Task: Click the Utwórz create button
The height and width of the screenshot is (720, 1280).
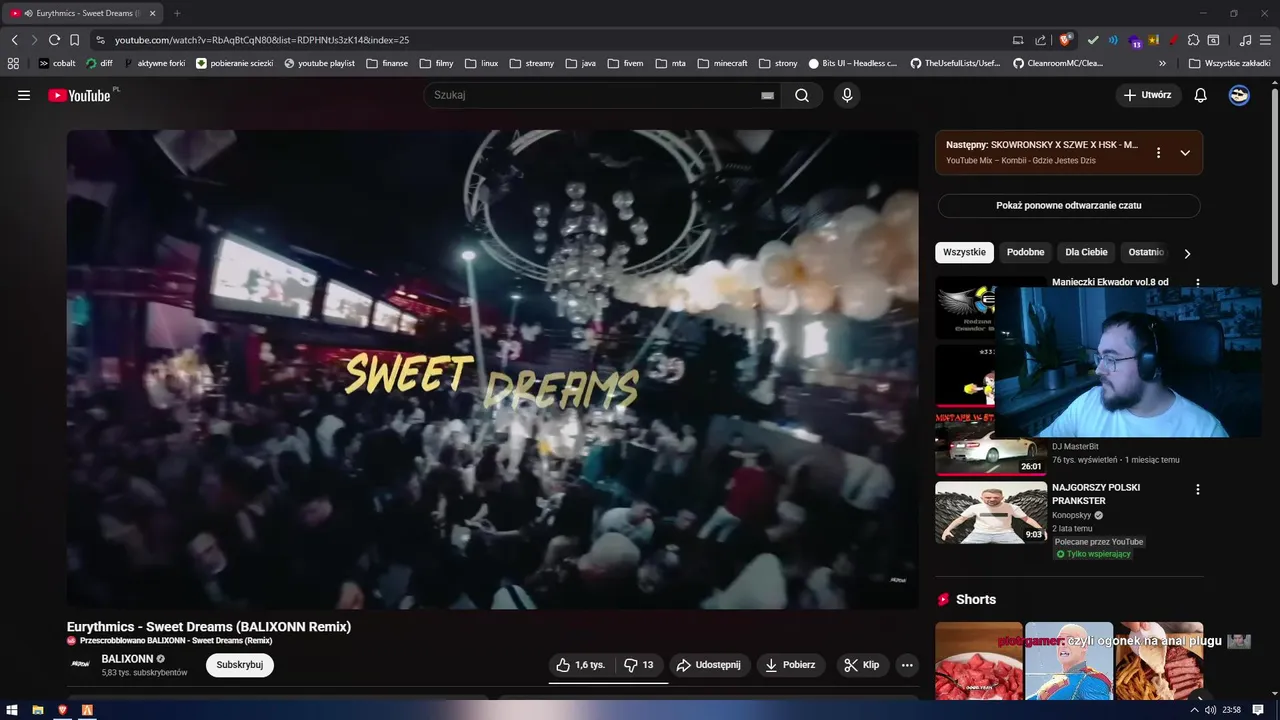Action: [x=1148, y=95]
